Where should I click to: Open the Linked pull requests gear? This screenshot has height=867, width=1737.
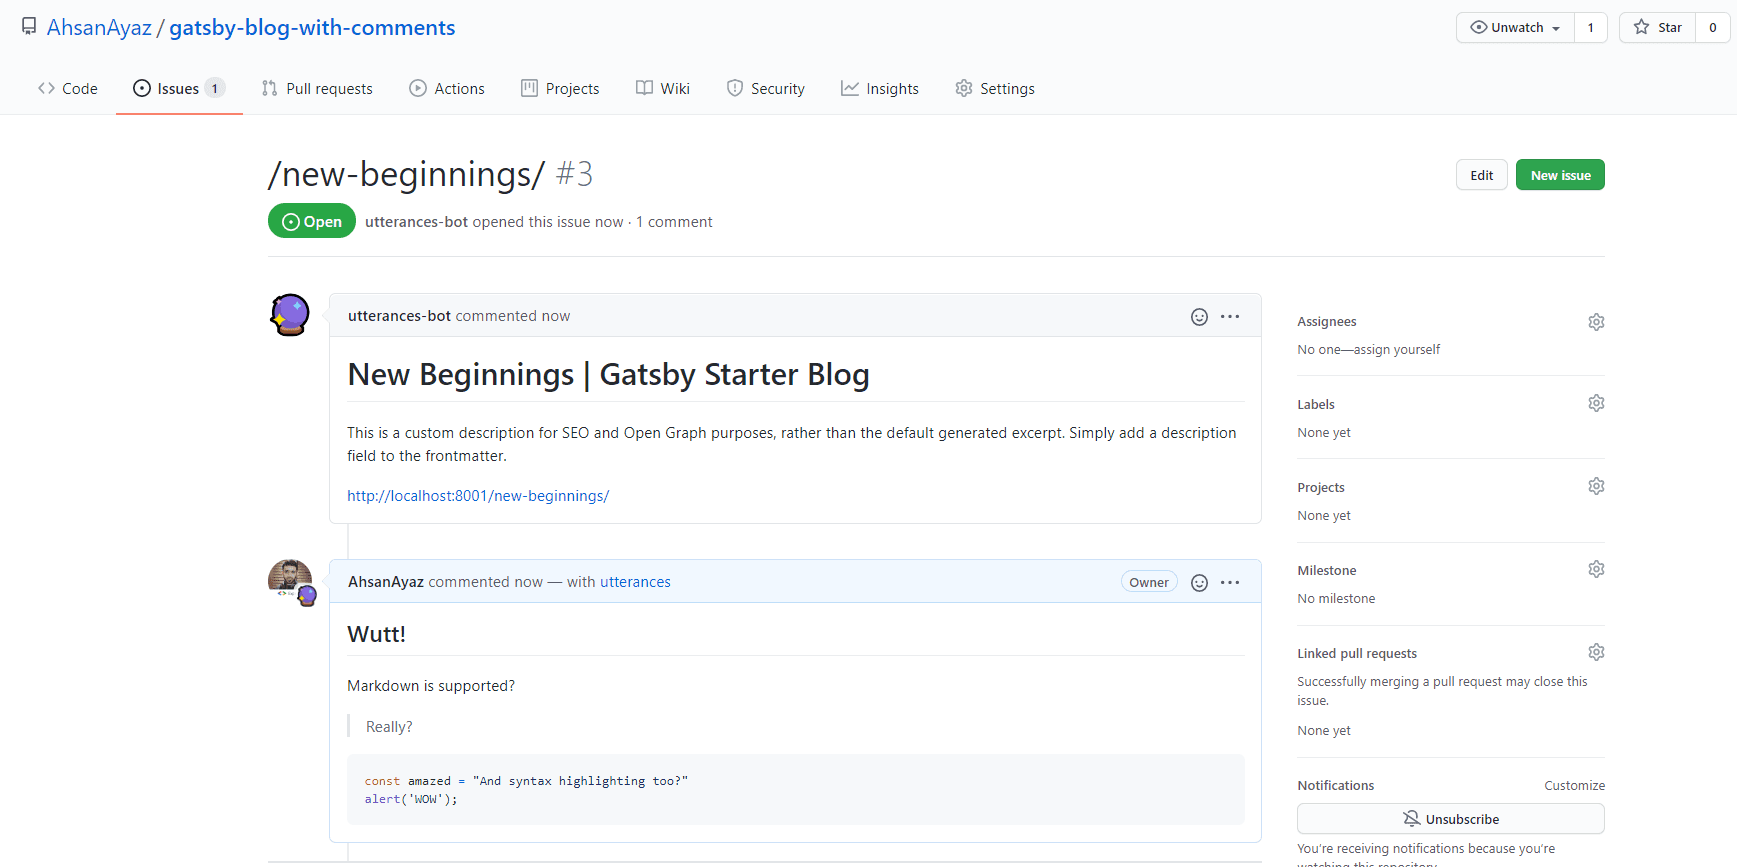coord(1596,652)
